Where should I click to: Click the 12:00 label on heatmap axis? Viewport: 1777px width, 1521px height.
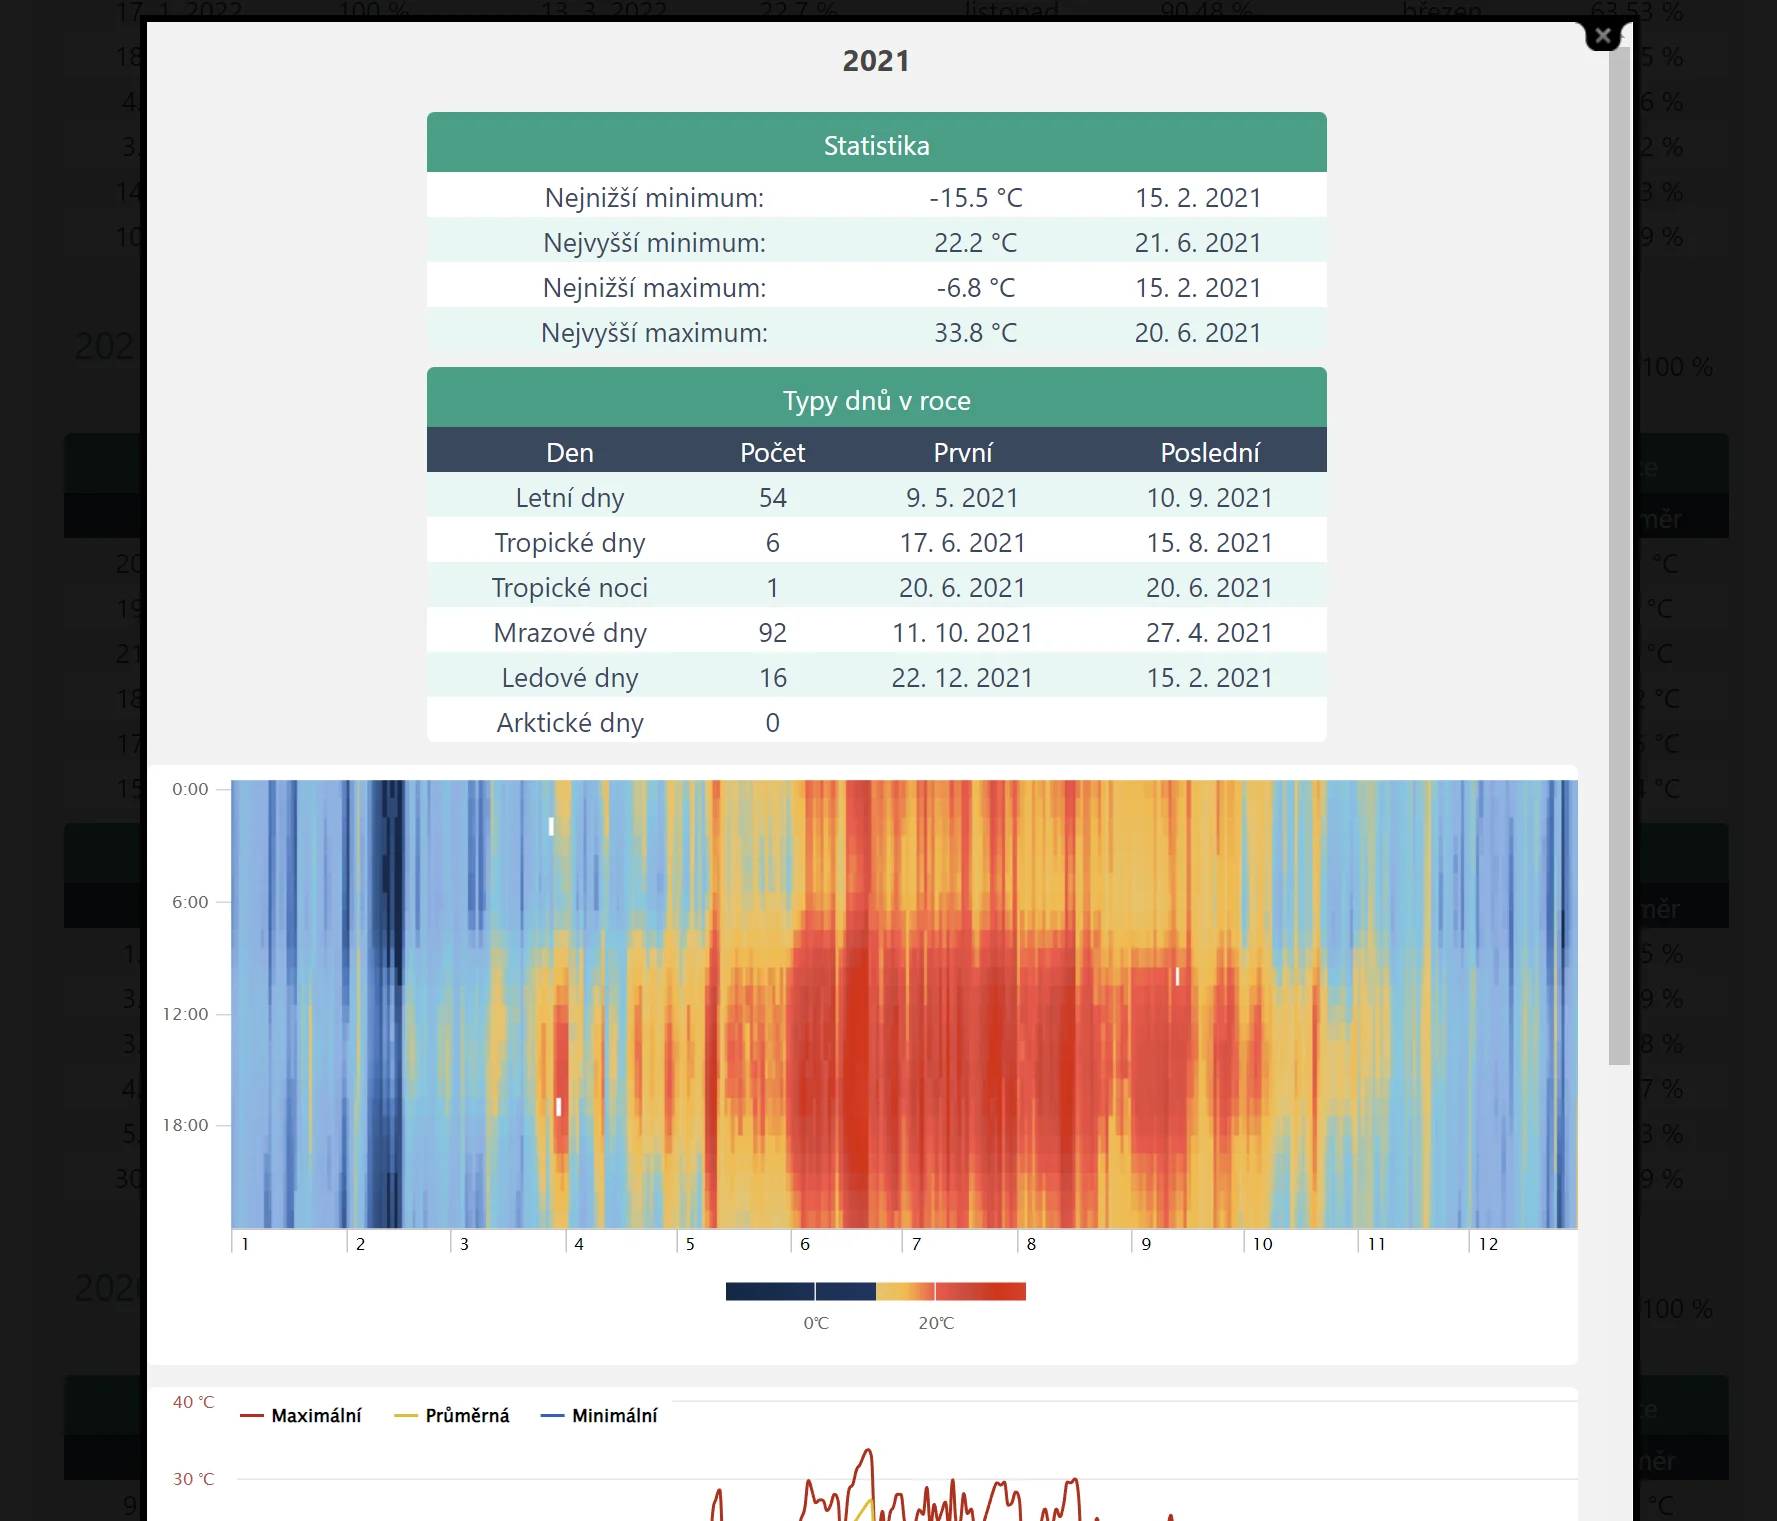point(186,1014)
